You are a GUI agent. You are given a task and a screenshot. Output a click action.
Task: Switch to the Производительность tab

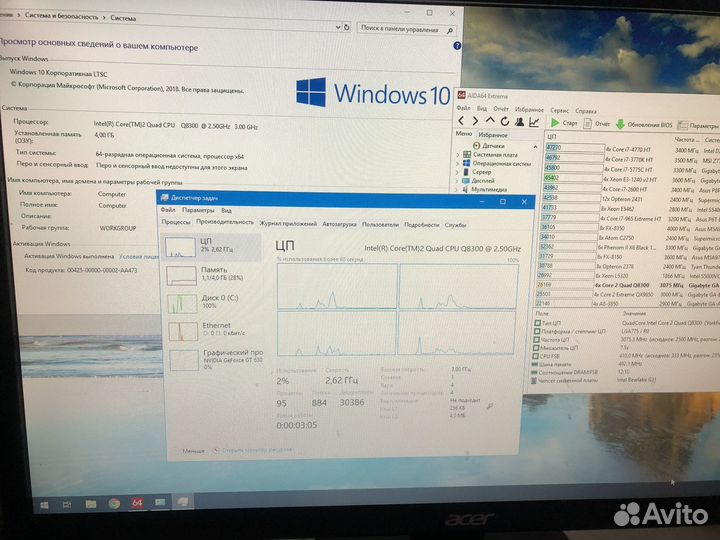225,222
